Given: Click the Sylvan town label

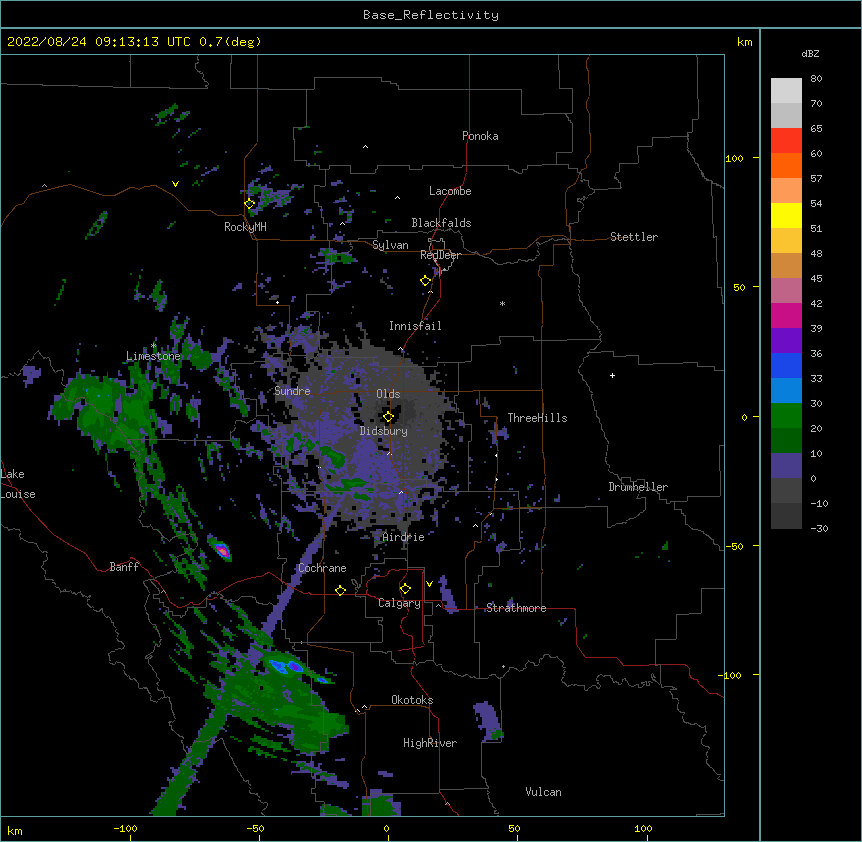Looking at the screenshot, I should pos(390,245).
